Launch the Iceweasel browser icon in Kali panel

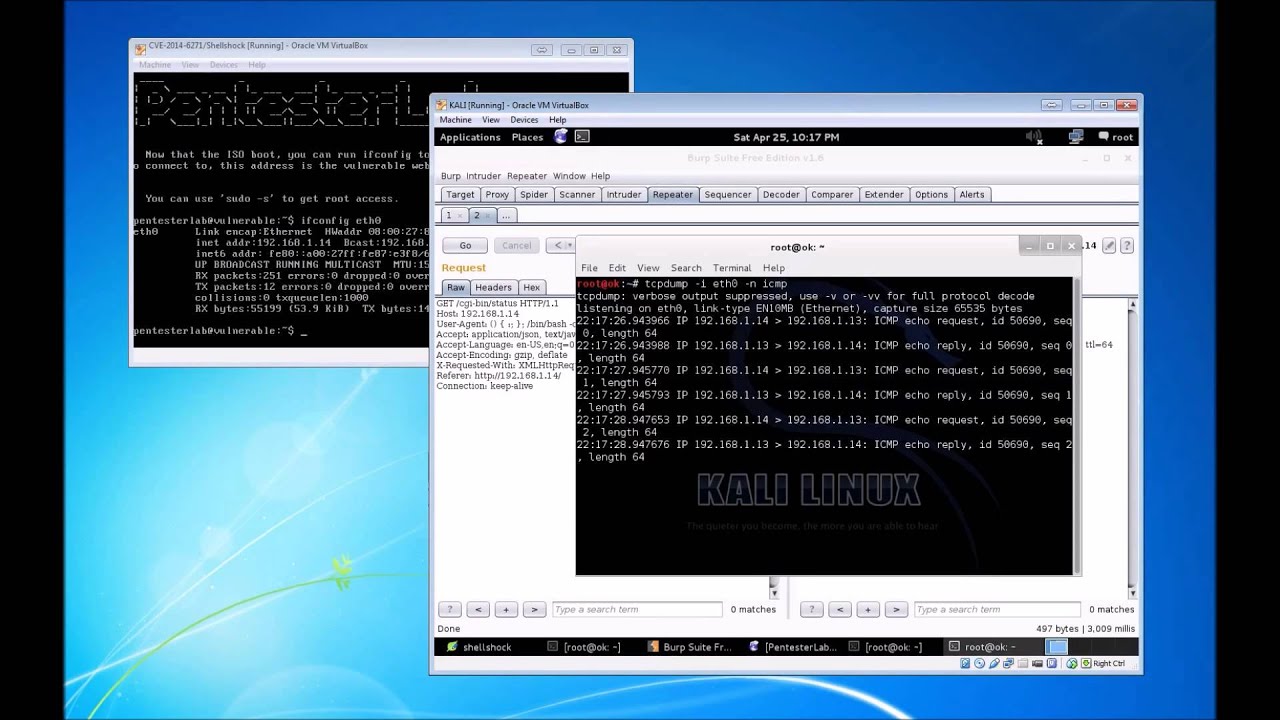[x=561, y=137]
